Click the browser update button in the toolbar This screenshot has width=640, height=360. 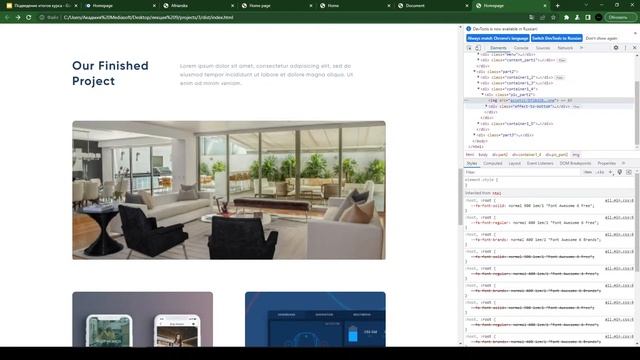click(x=620, y=18)
